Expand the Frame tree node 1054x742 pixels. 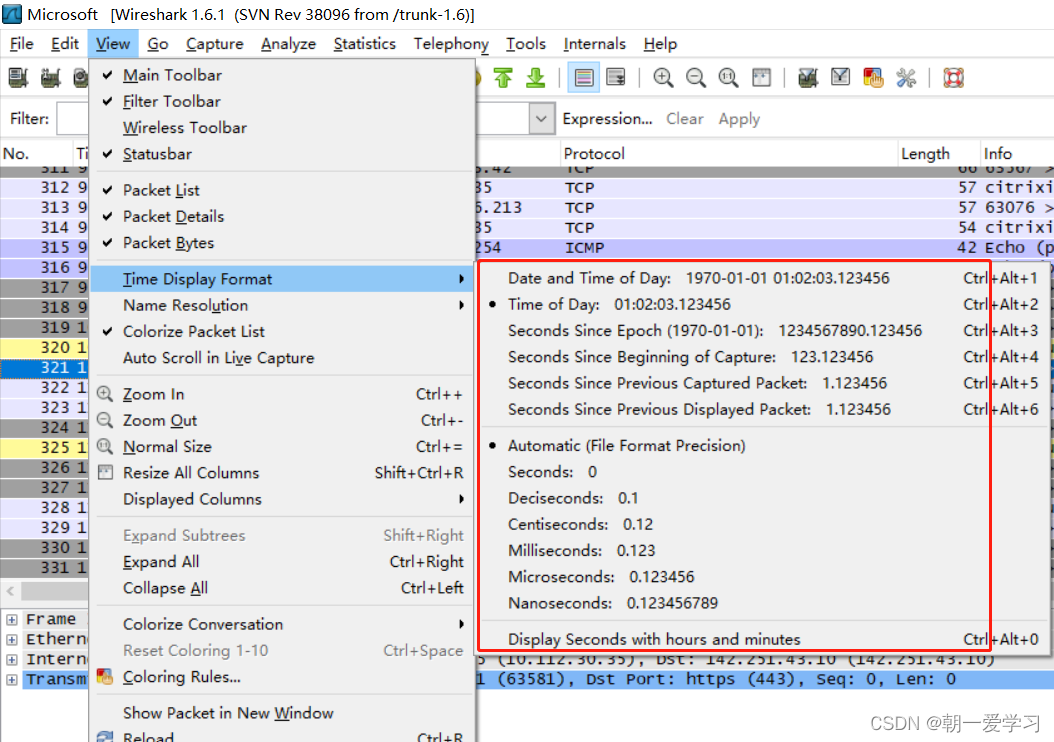[x=11, y=619]
